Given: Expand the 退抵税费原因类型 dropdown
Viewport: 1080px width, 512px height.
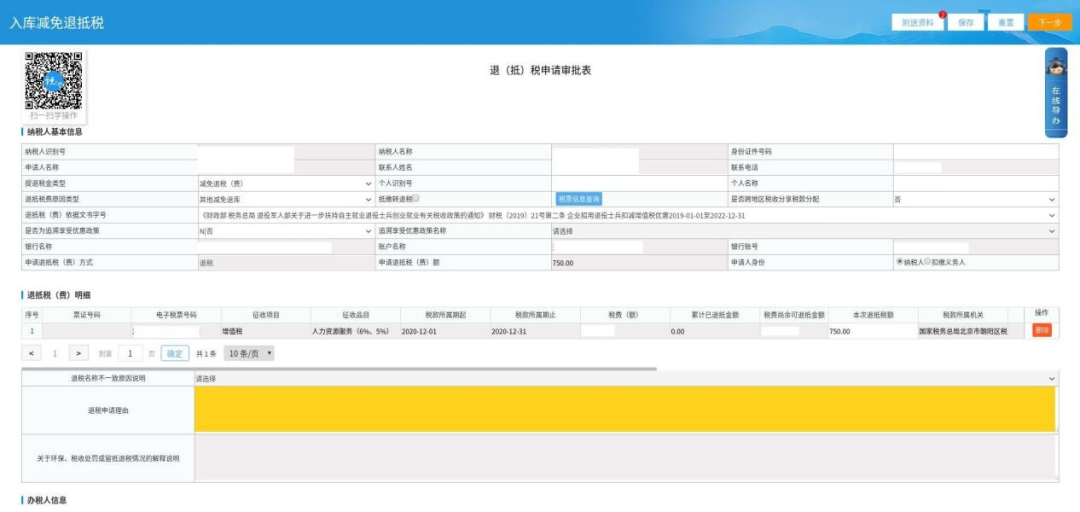Looking at the screenshot, I should pos(284,199).
